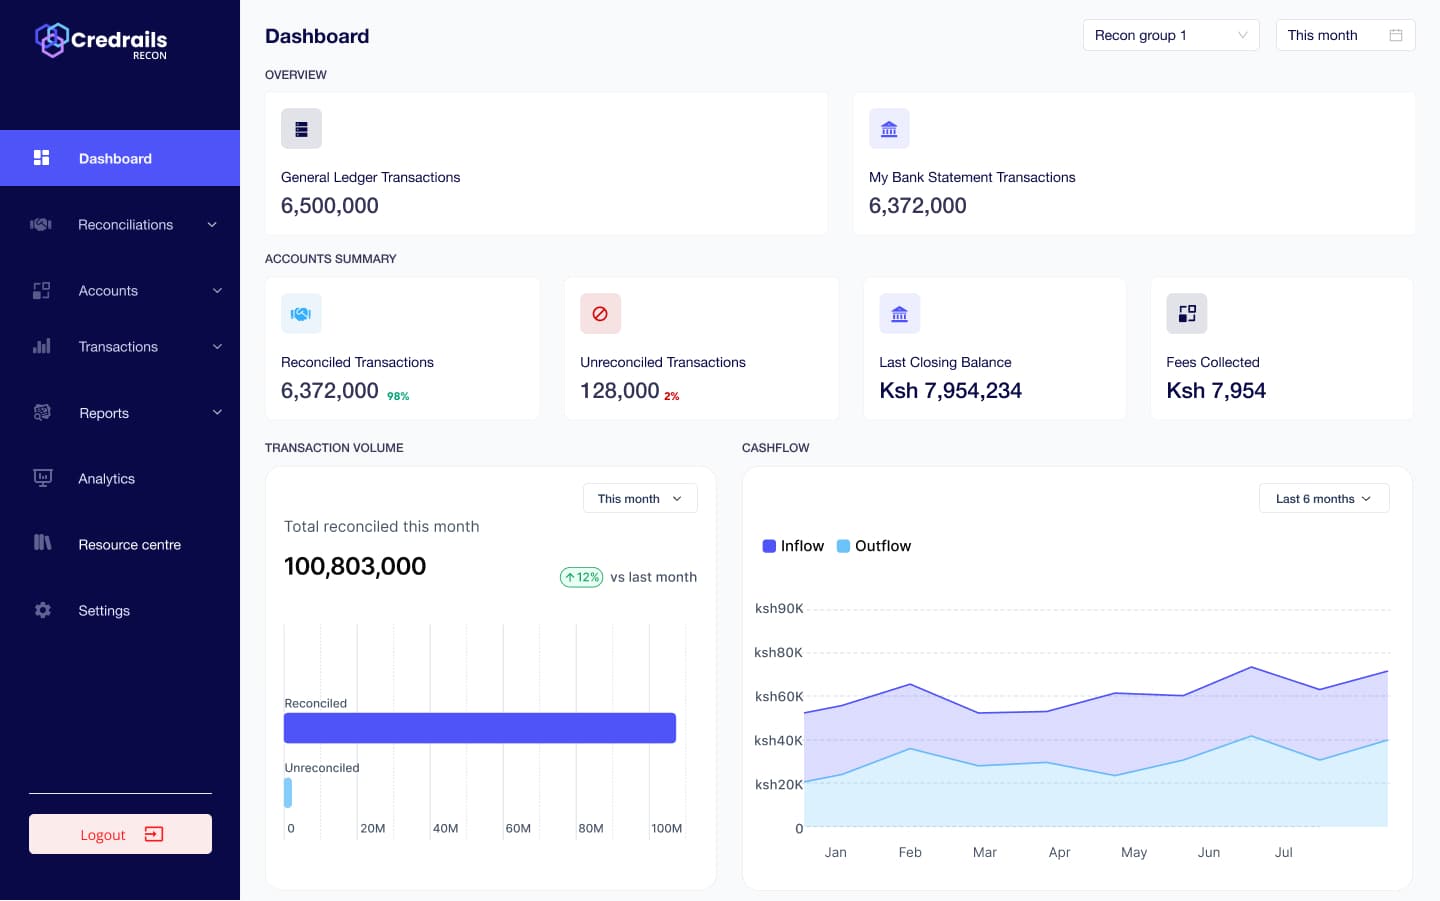This screenshot has height=901, width=1440.
Task: Click the Reconciled Transactions handshake icon
Action: 301,314
